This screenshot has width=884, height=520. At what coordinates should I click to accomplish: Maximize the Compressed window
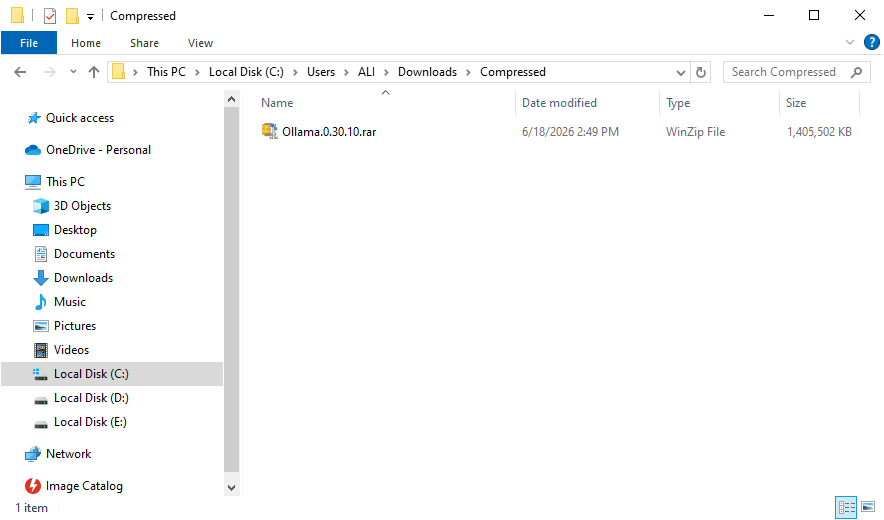coord(814,15)
